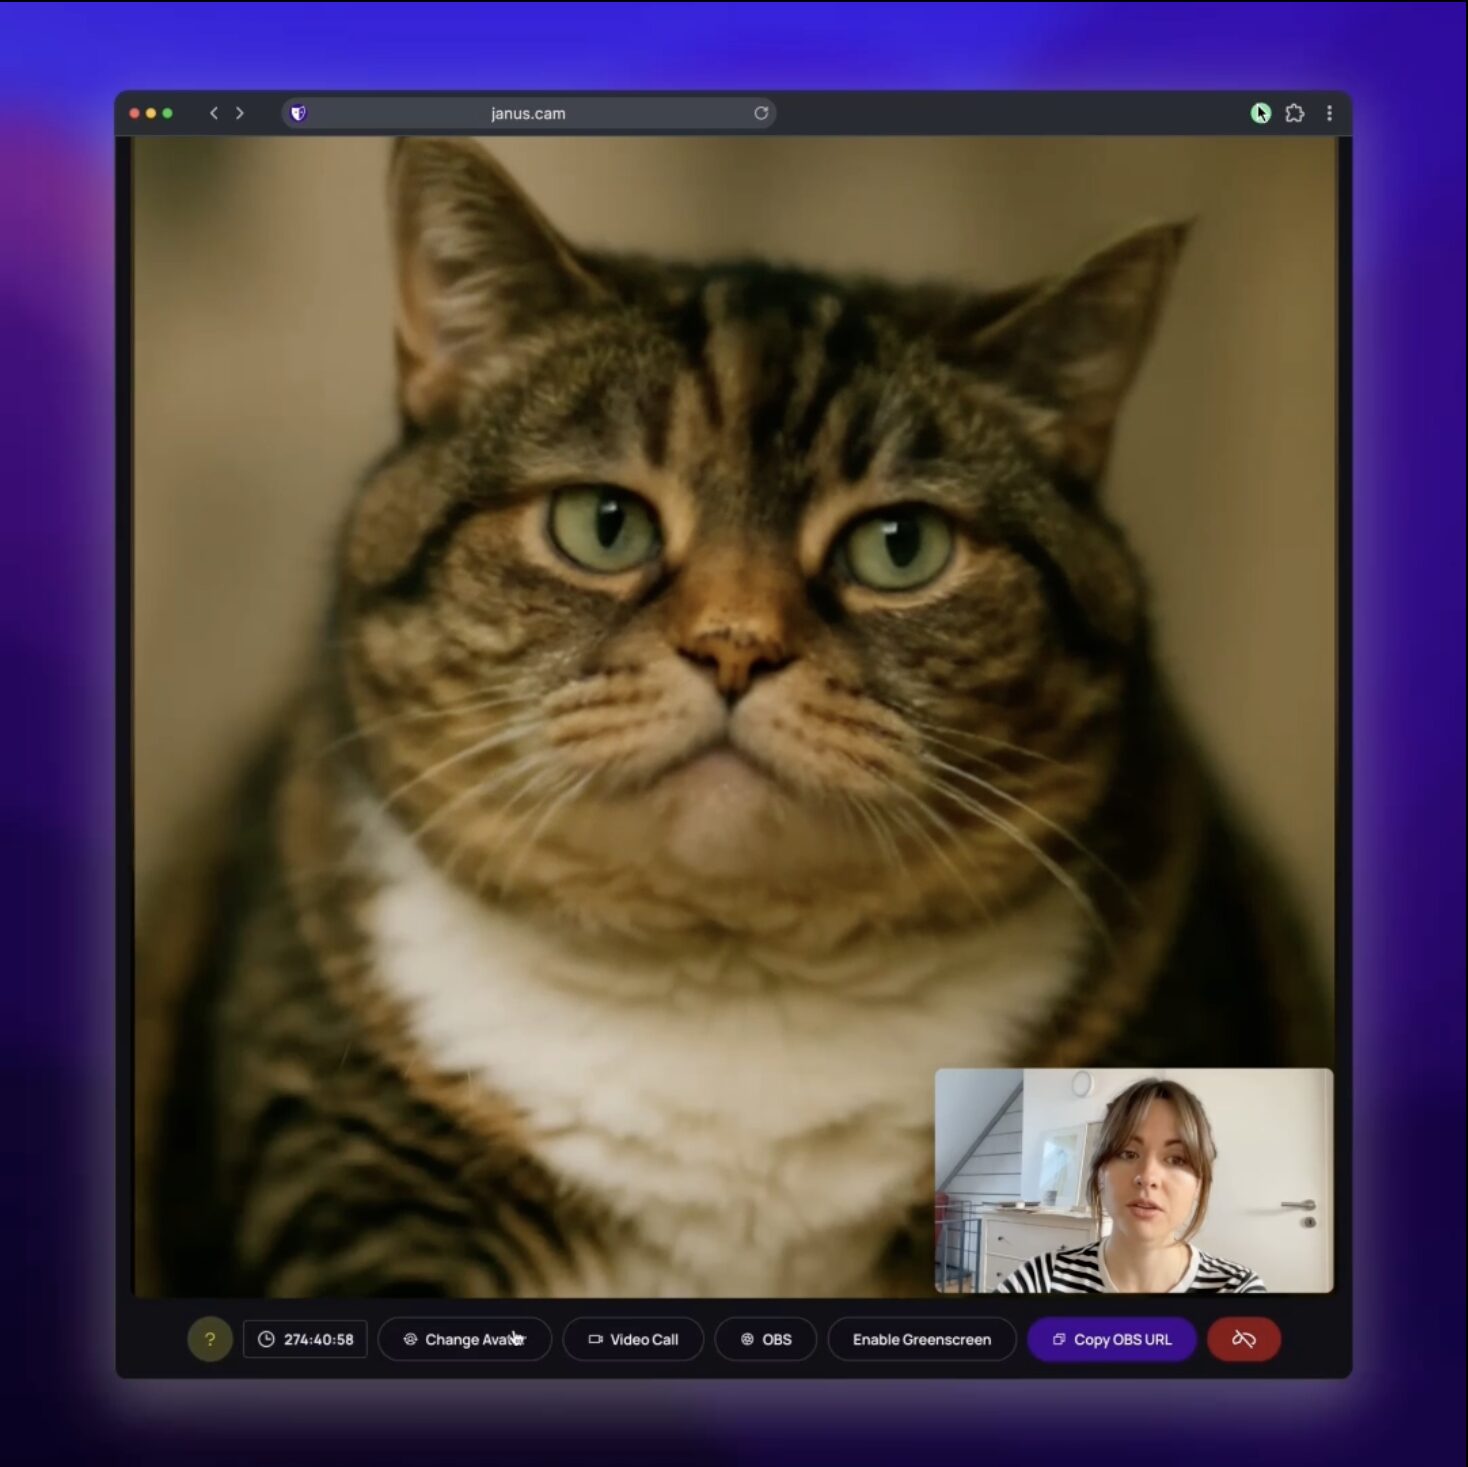Open the Change Avatar picker
This screenshot has height=1467, width=1468.
(465, 1339)
